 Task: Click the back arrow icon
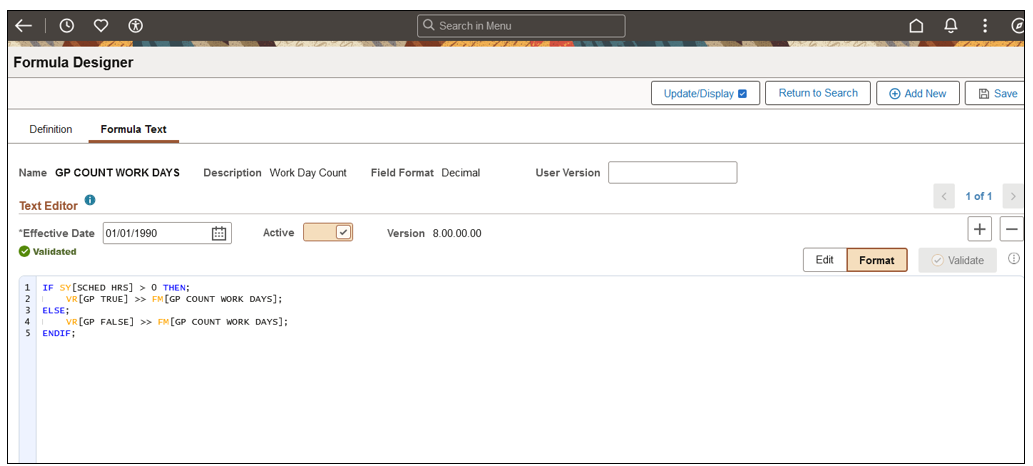24,26
